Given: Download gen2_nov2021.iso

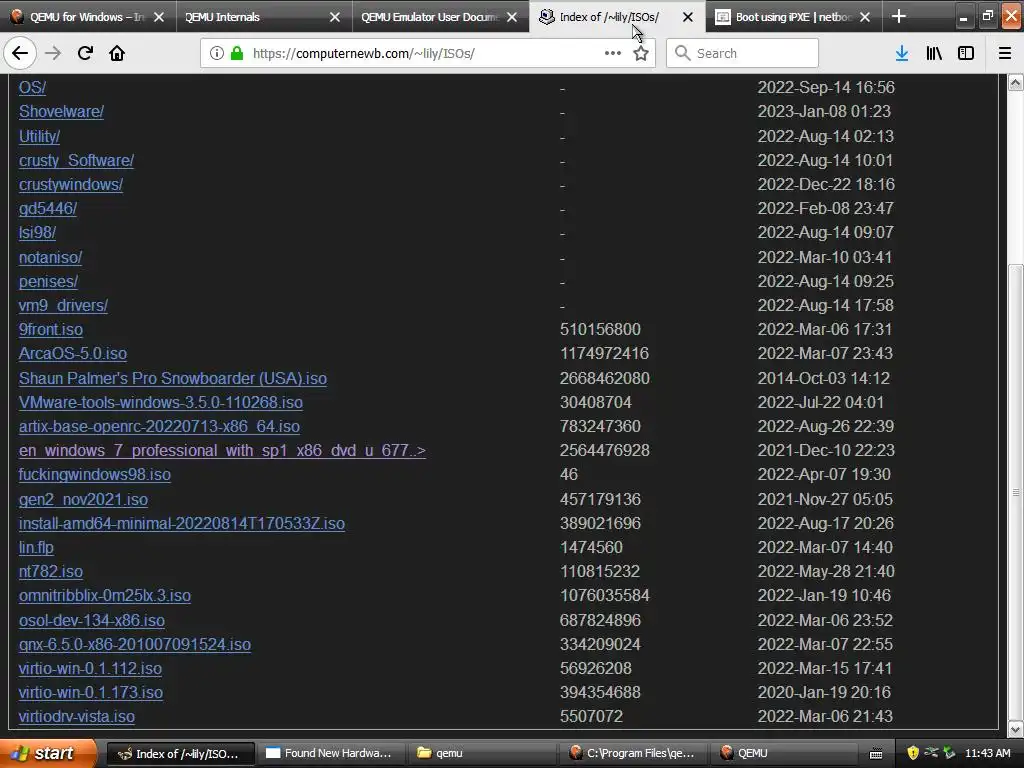Looking at the screenshot, I should click(83, 500).
